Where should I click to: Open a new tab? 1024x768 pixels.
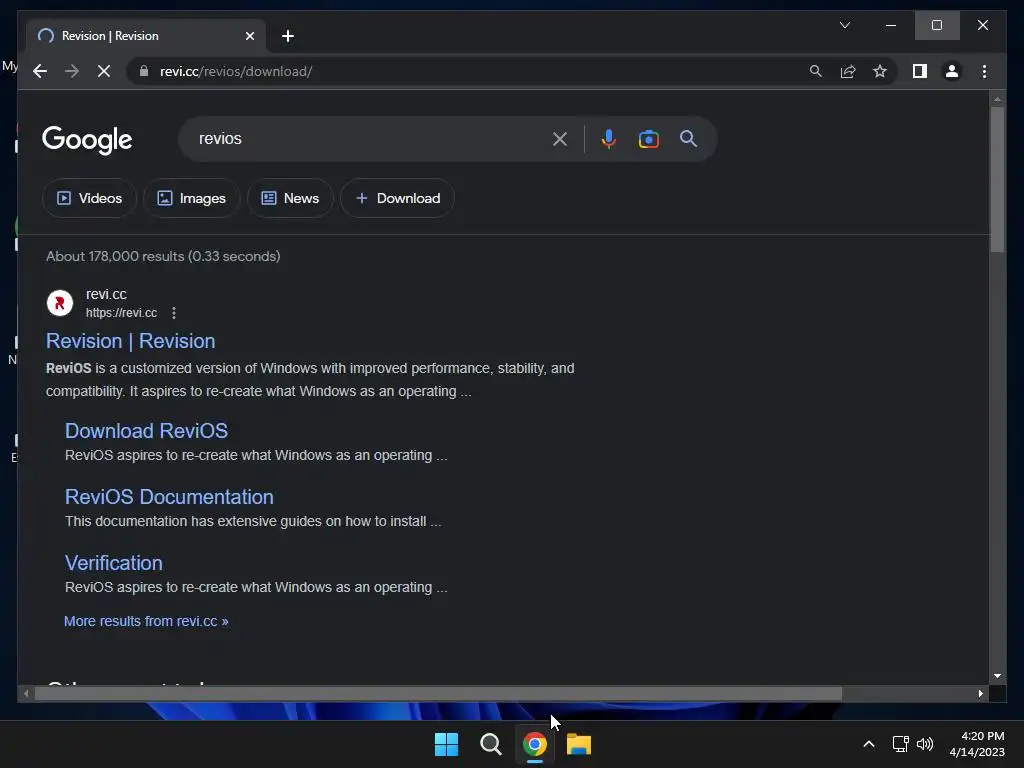click(x=287, y=36)
